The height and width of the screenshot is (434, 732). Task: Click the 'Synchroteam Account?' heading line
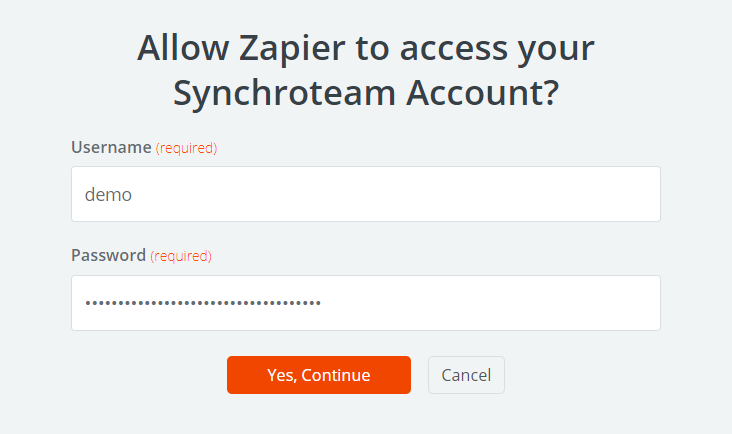[x=366, y=93]
